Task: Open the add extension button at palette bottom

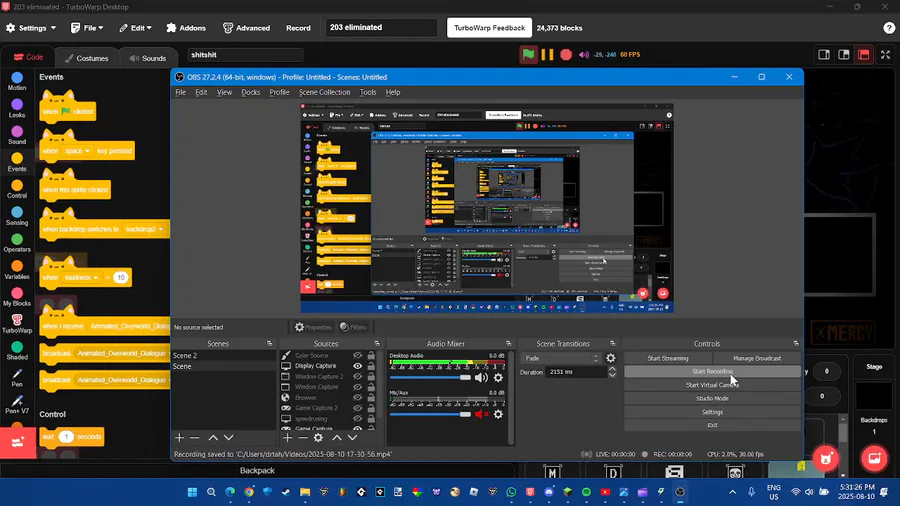Action: (x=18, y=442)
